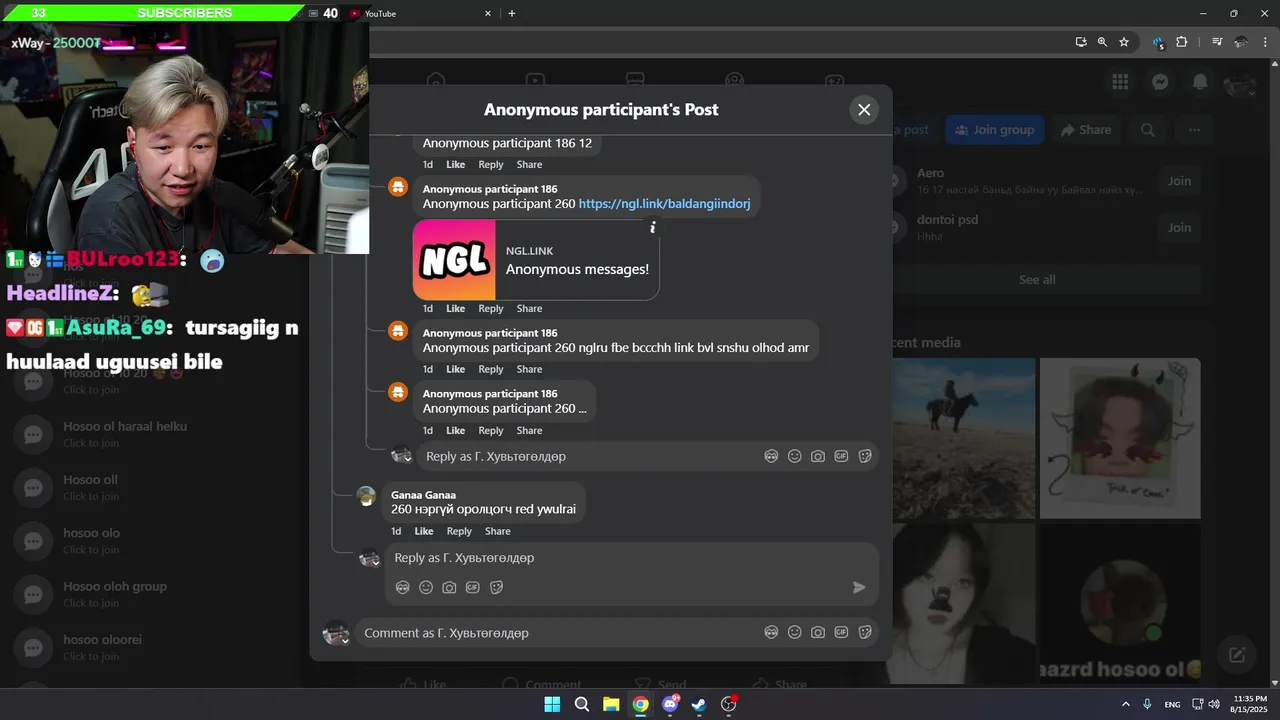Like Ganaa Ganaa's comment
This screenshot has height=720, width=1280.
[x=424, y=532]
